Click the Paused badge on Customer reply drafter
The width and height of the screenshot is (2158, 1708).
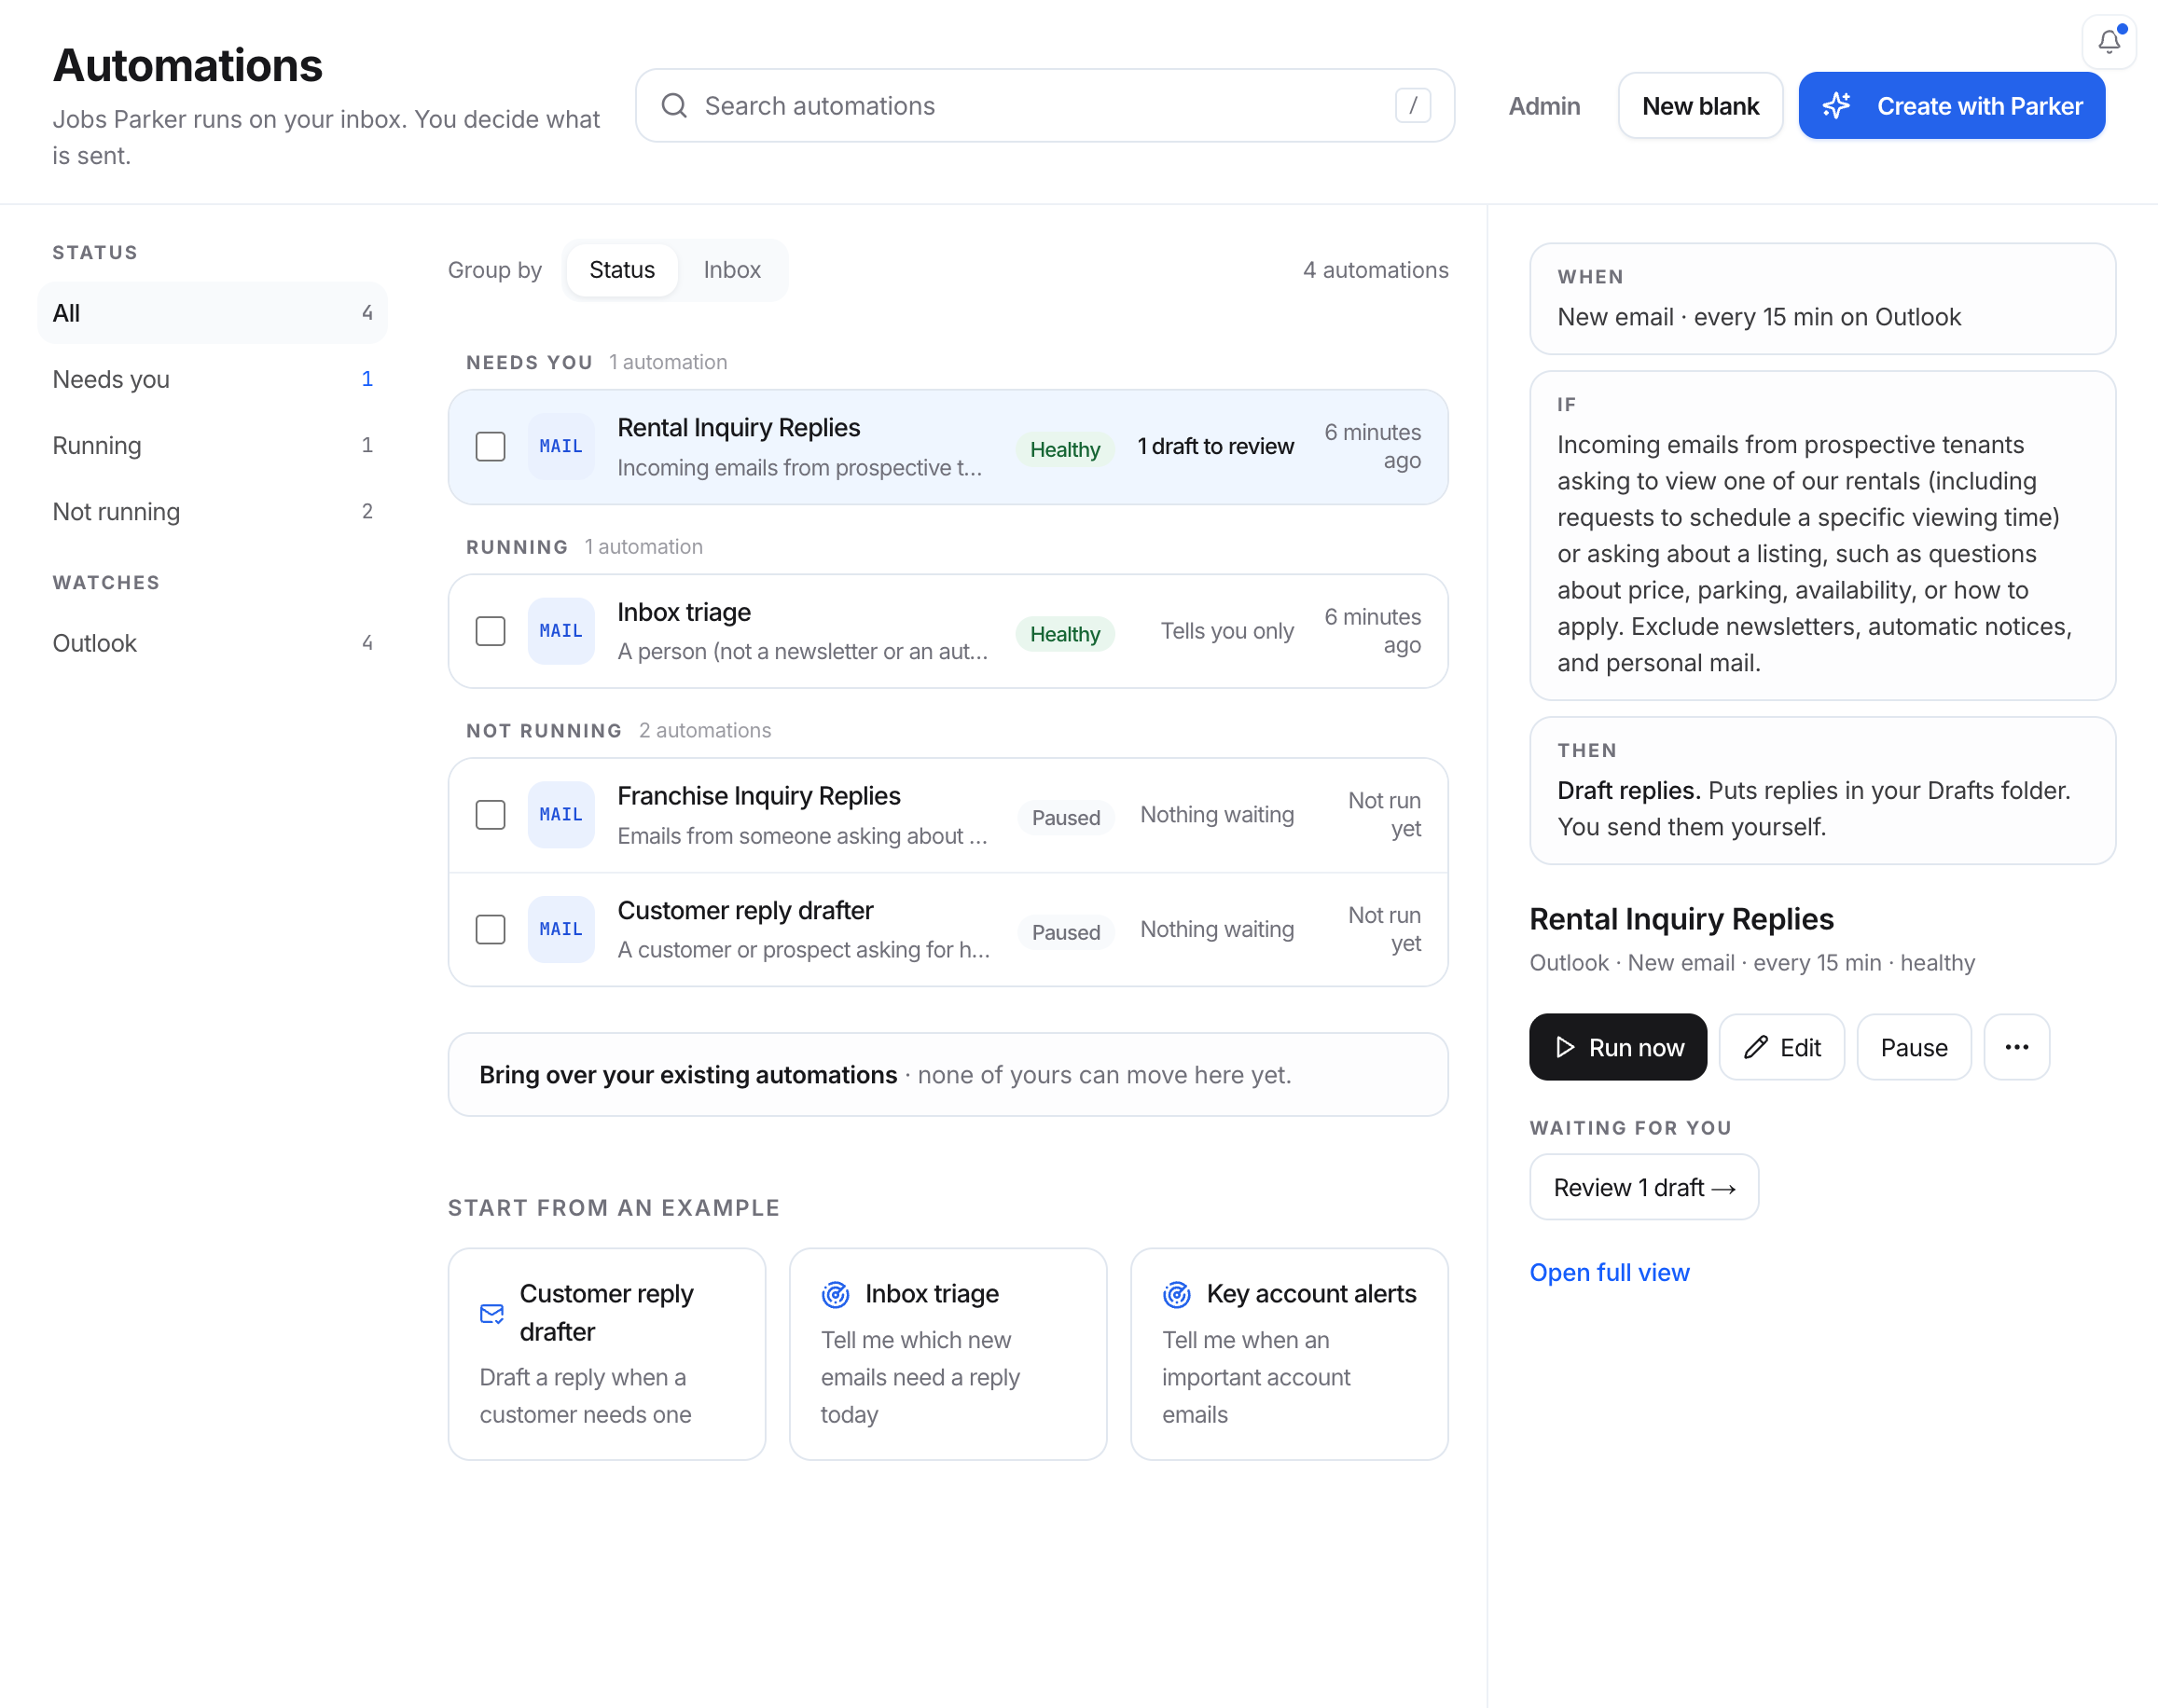click(1065, 932)
